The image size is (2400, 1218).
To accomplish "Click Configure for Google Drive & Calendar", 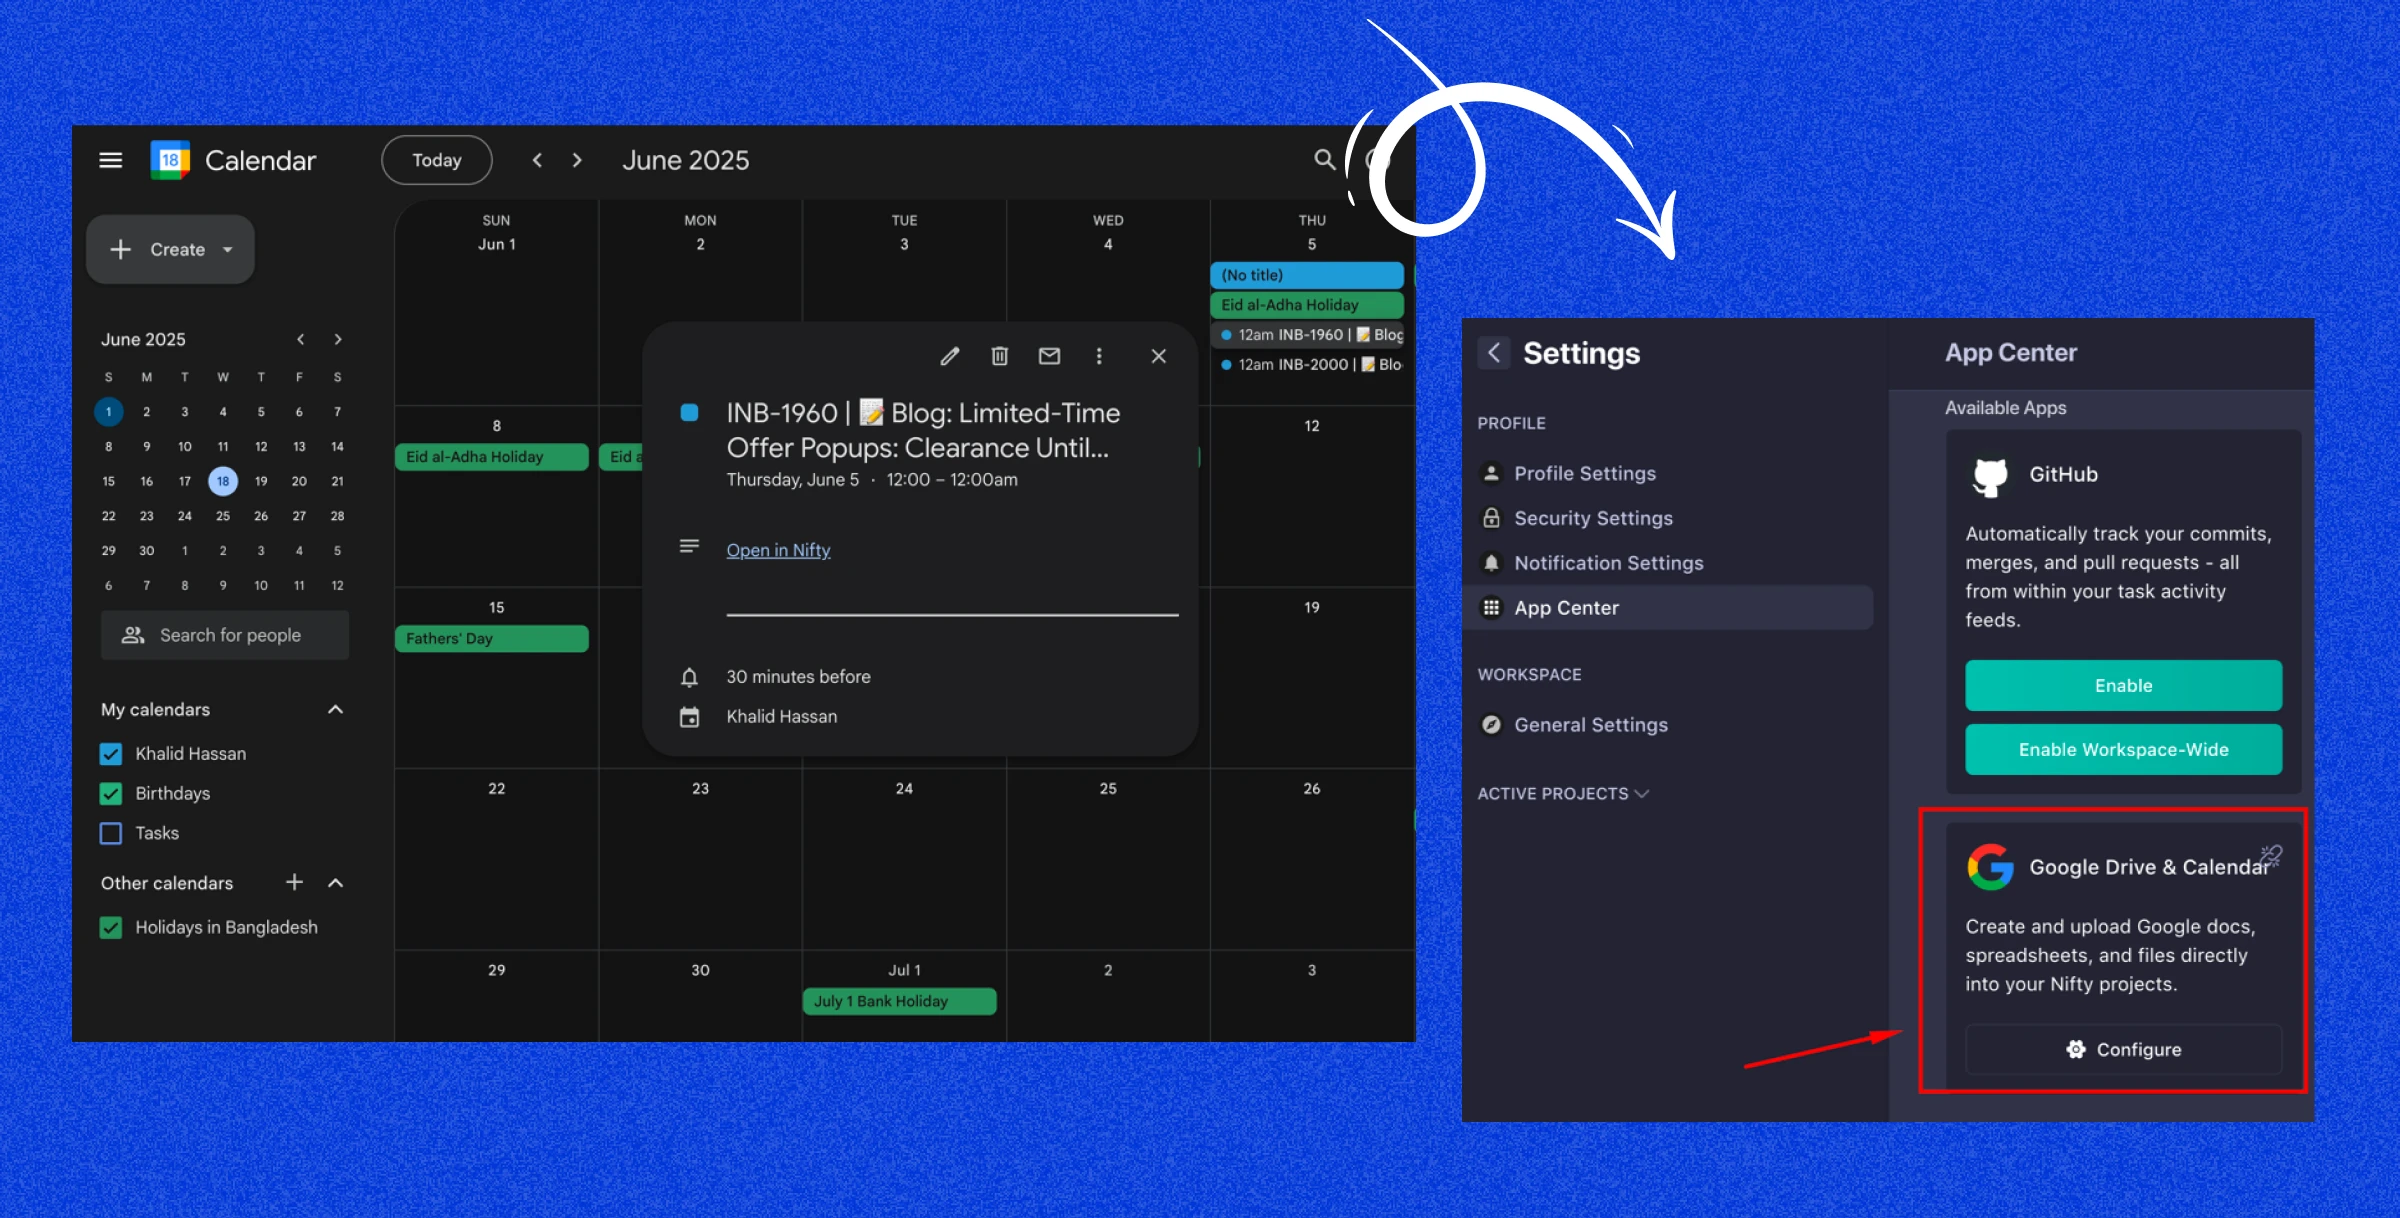I will [2124, 1049].
